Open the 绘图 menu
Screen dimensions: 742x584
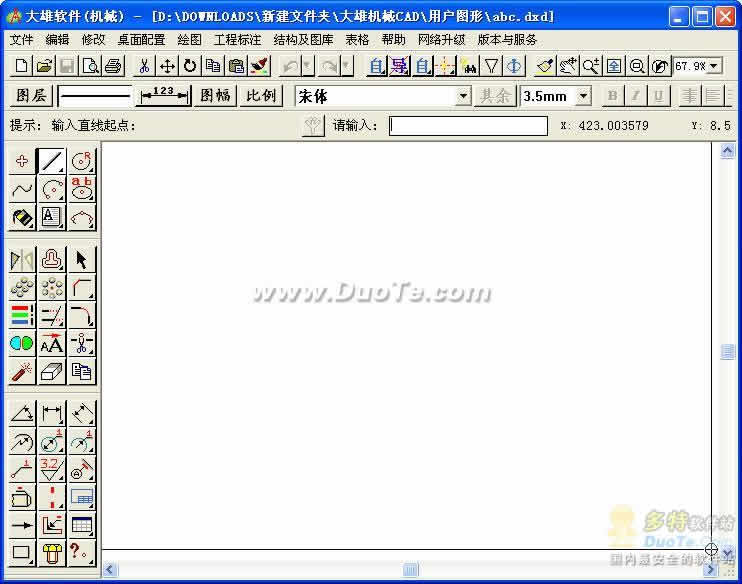(189, 40)
